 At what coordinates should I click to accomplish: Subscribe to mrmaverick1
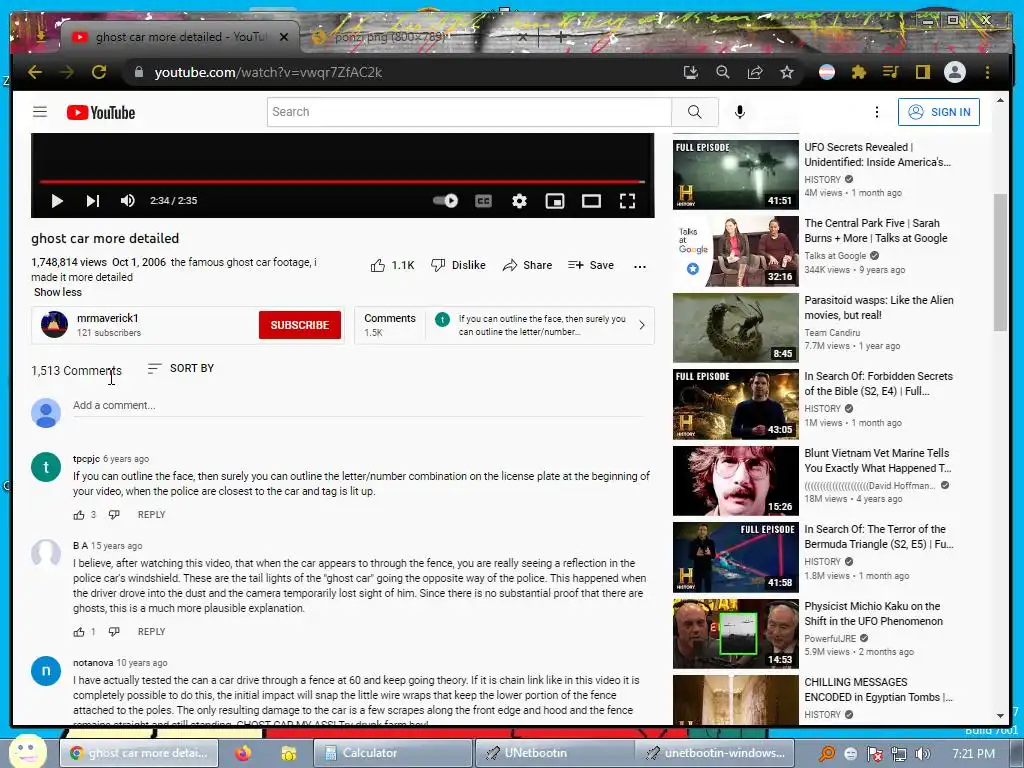pos(300,325)
